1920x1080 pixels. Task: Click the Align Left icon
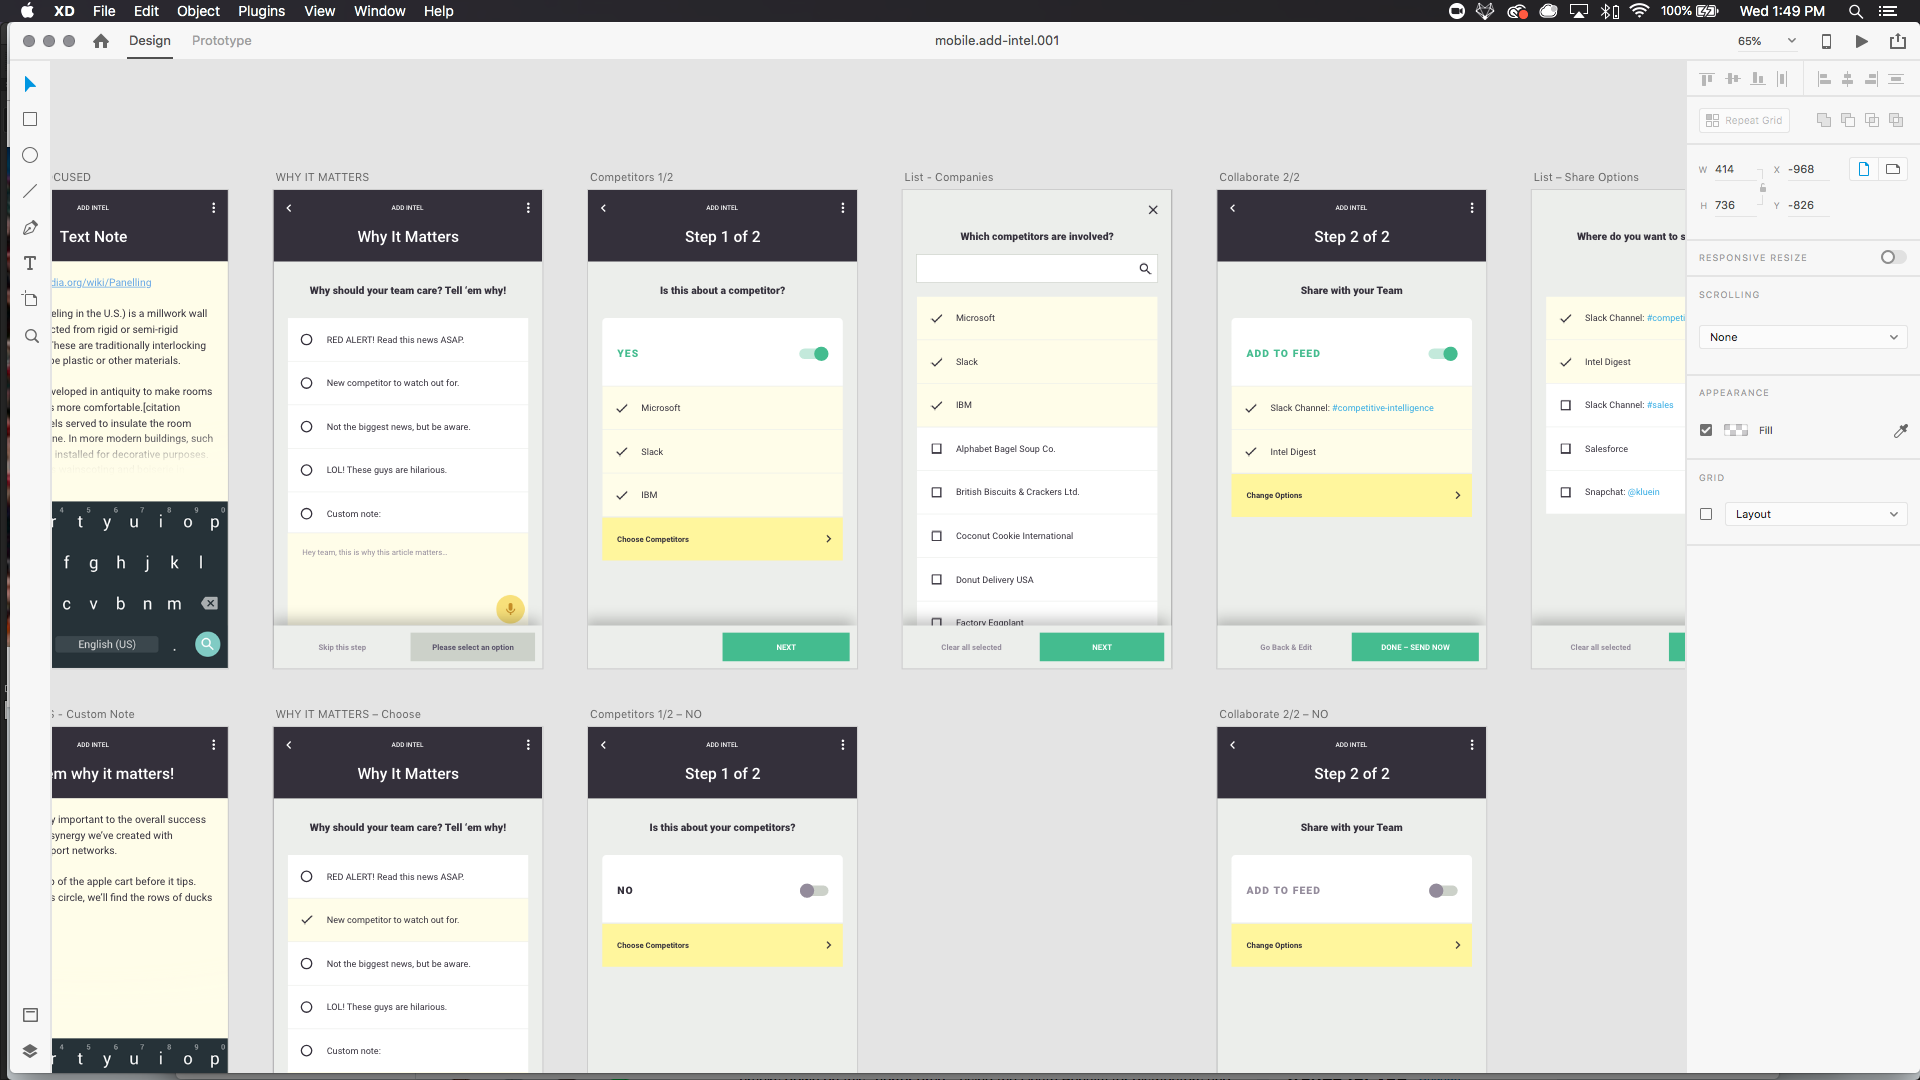click(x=1823, y=78)
